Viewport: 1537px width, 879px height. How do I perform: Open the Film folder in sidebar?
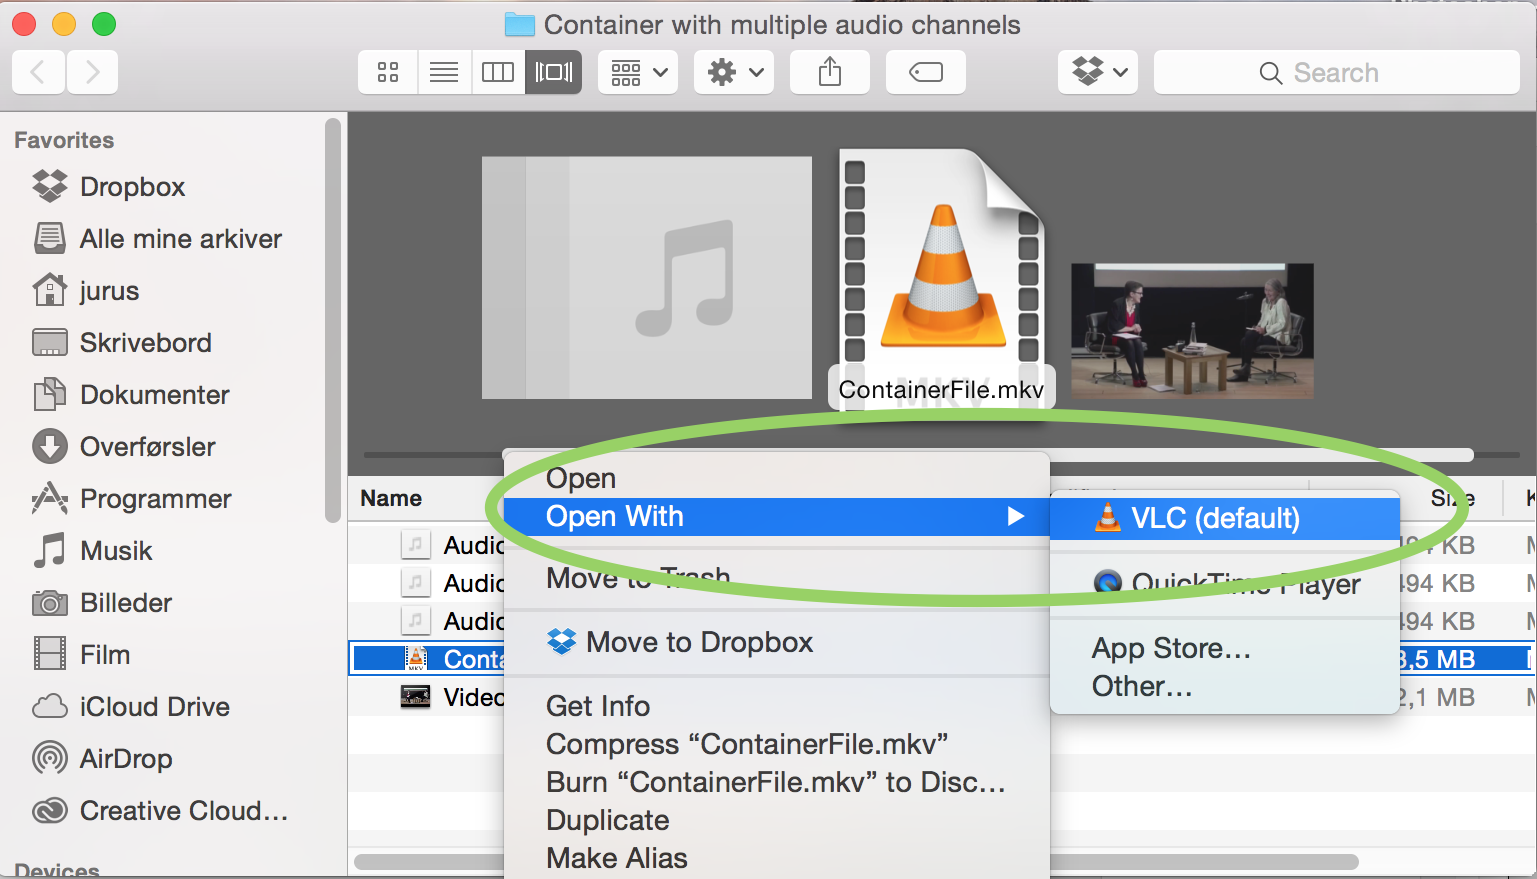pos(81,655)
